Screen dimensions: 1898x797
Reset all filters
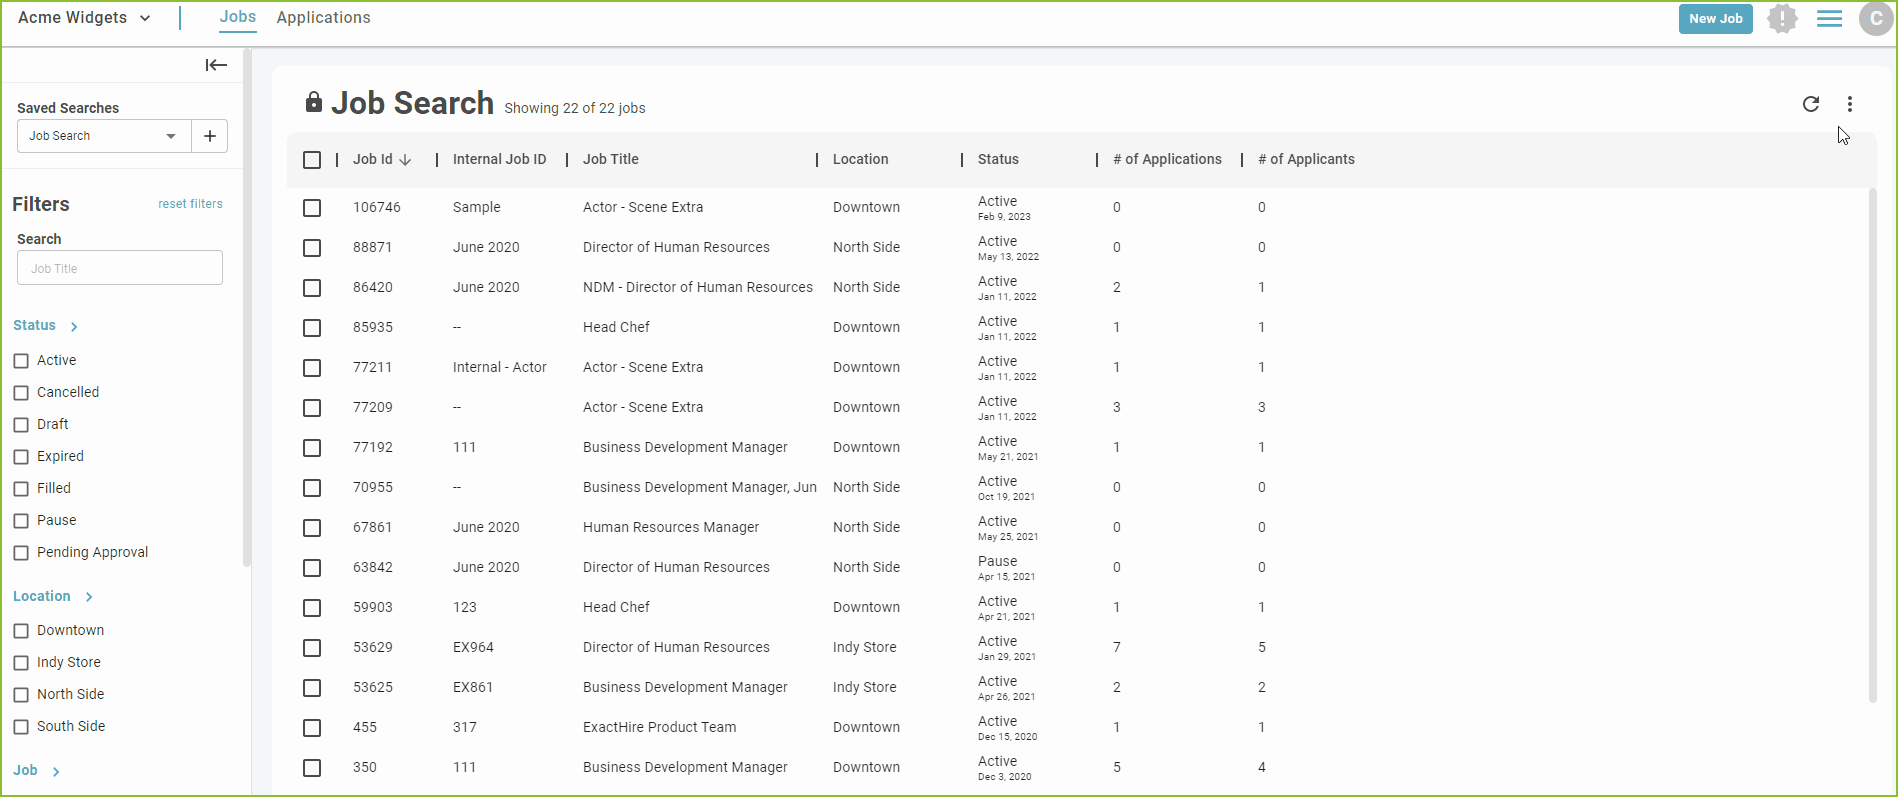click(x=190, y=204)
